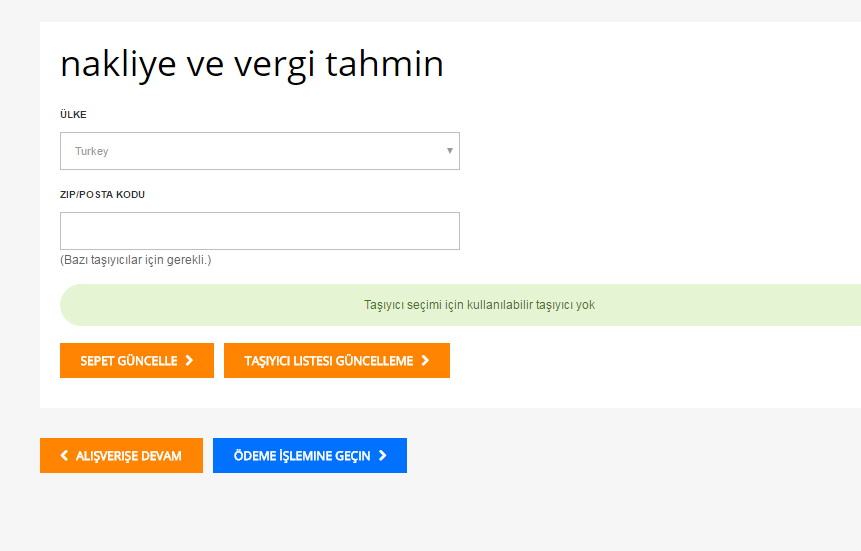Click the left chevron icon on ALIŞVERIŞE DEVAM
This screenshot has height=551, width=861.
(65, 455)
